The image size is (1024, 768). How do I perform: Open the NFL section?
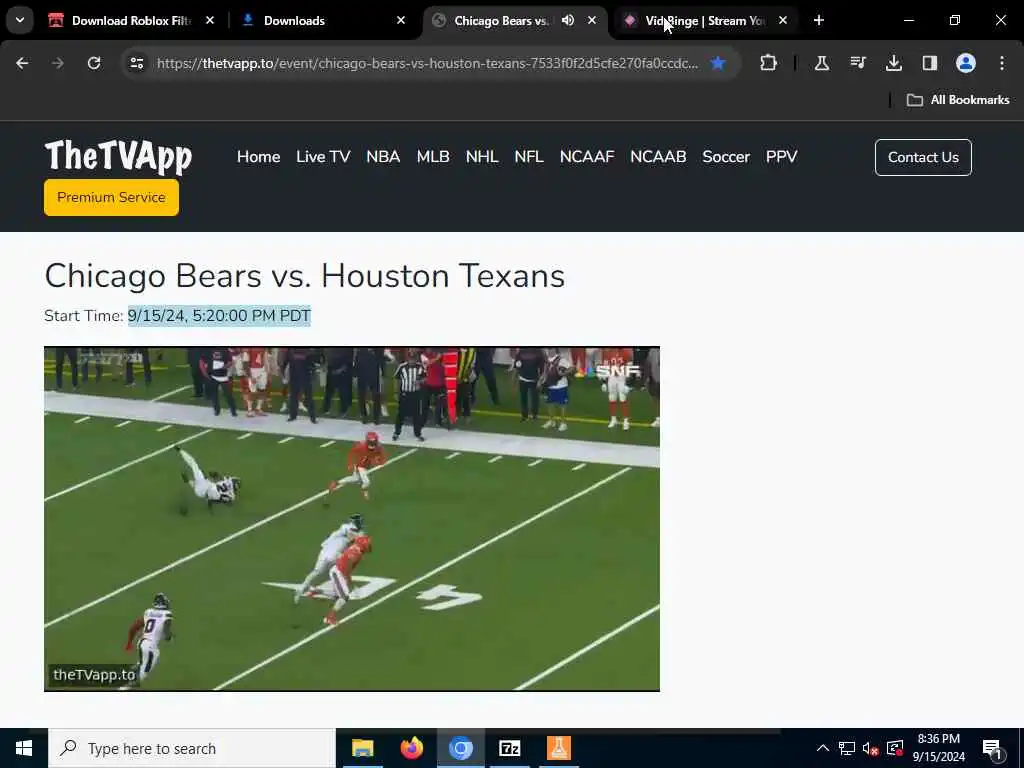click(529, 157)
